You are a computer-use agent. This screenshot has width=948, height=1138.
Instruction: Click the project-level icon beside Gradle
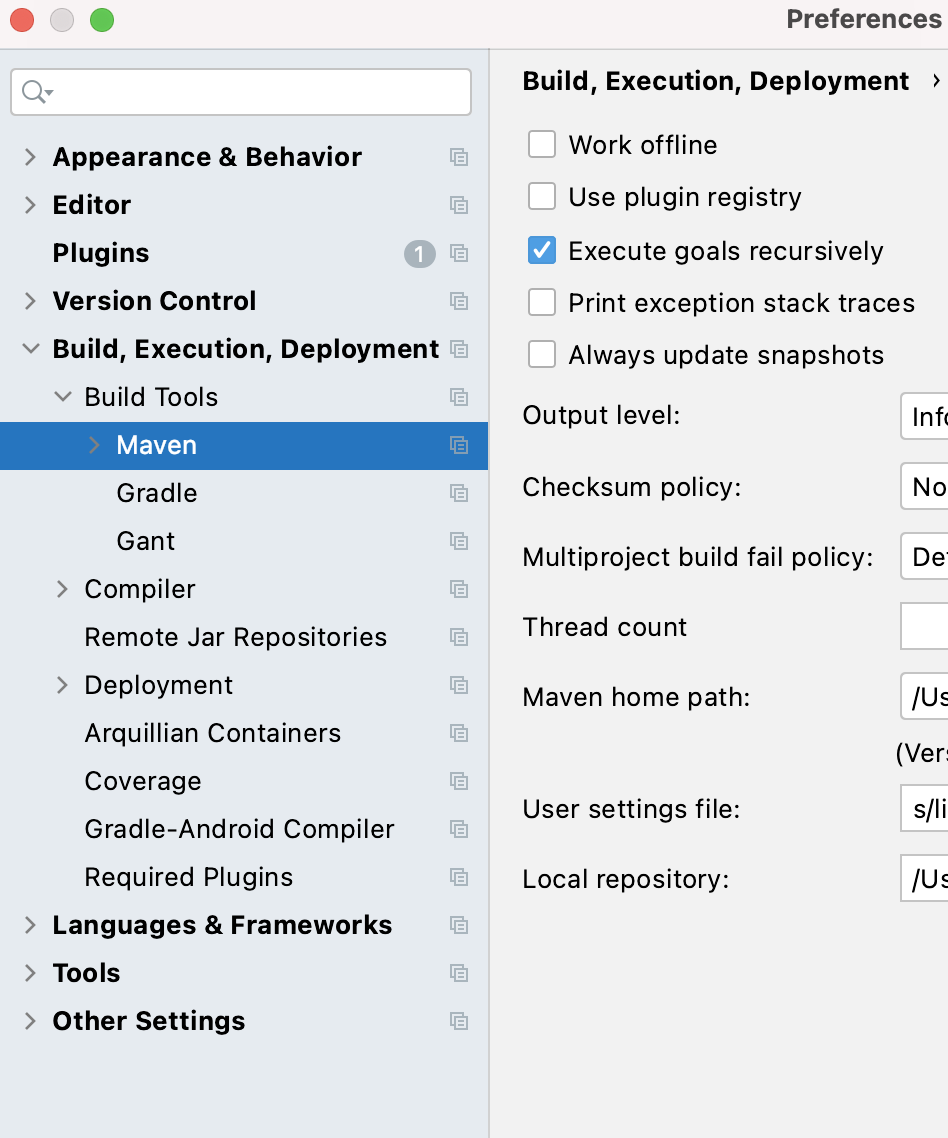[459, 493]
